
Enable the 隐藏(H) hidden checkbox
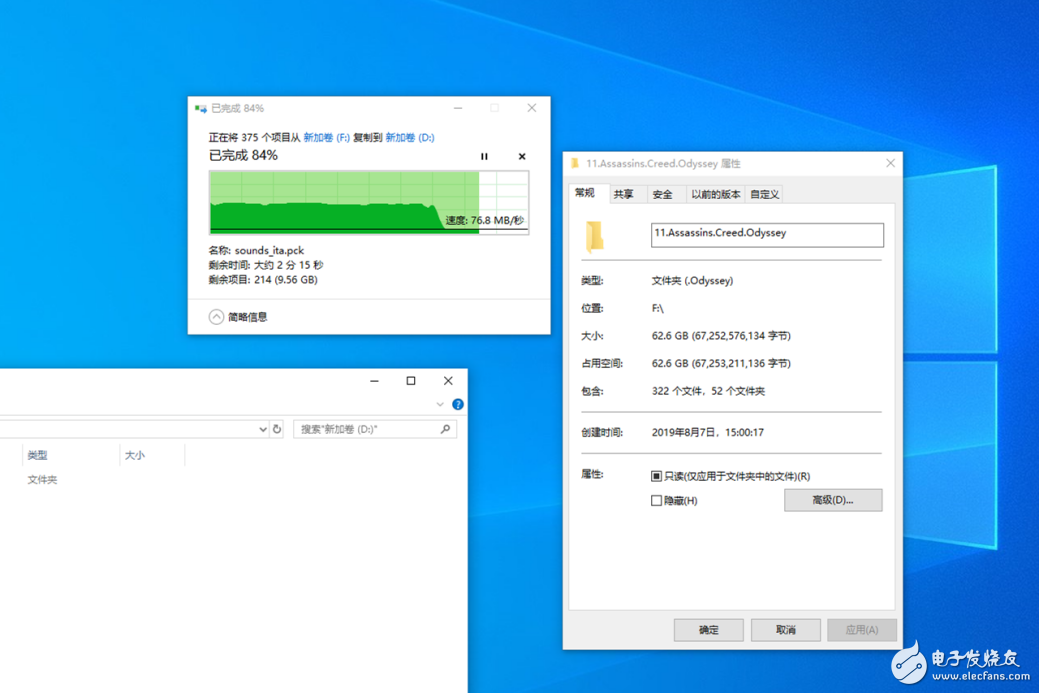click(x=656, y=500)
